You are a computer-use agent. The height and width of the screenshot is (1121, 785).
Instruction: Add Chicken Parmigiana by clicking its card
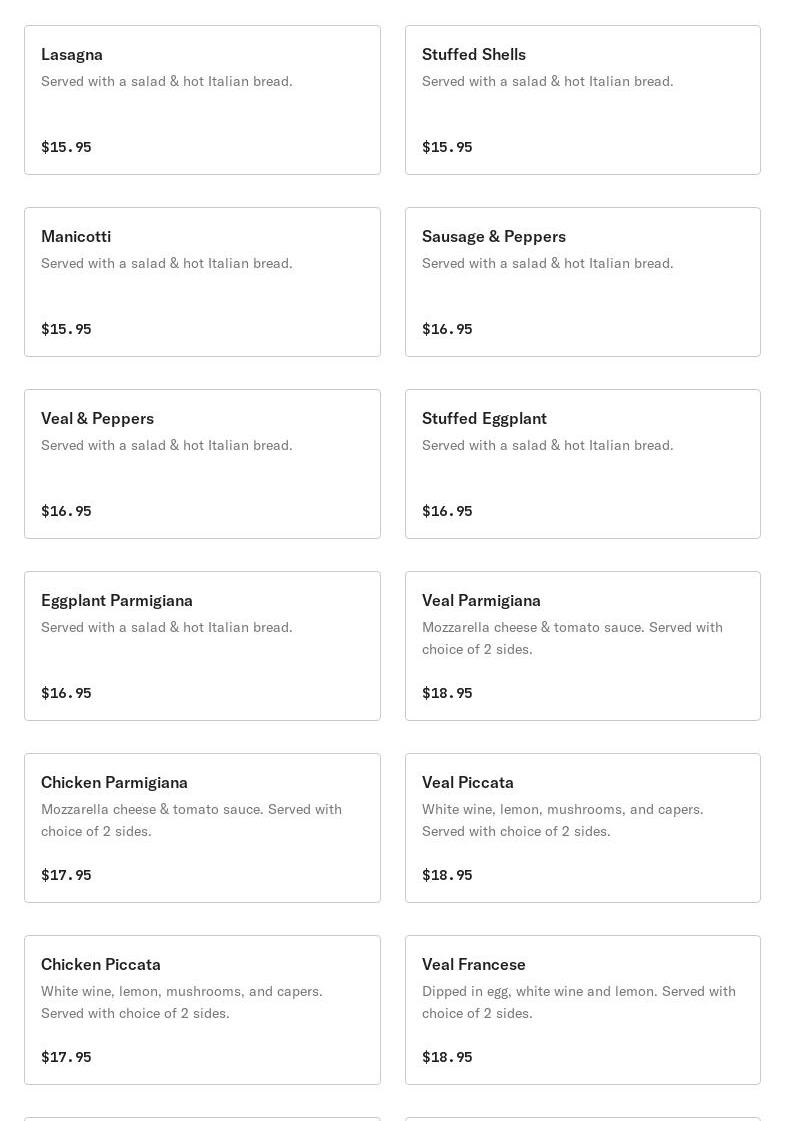tap(202, 828)
